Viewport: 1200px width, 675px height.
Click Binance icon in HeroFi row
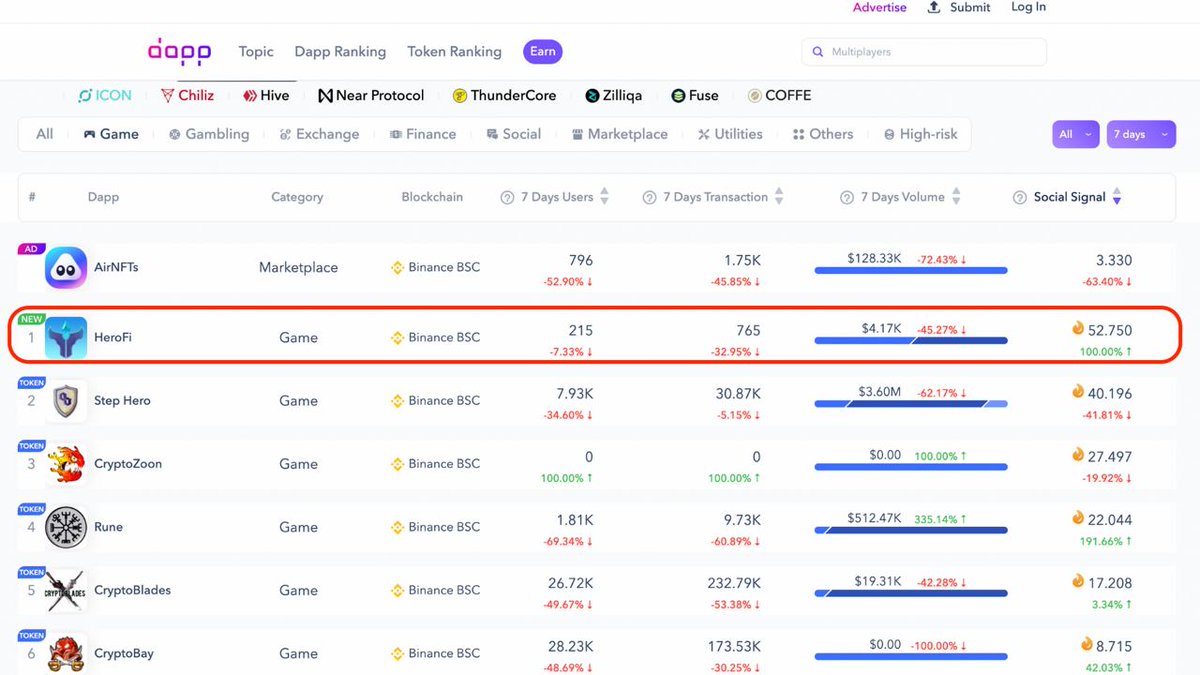point(397,337)
